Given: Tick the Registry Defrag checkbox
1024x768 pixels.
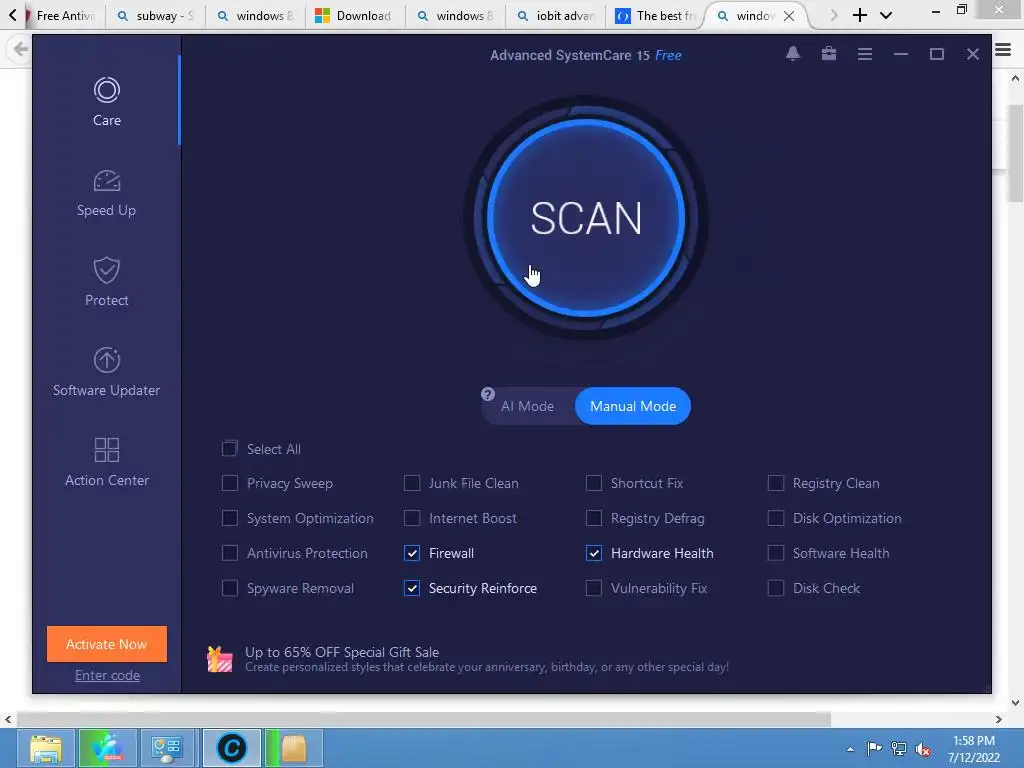Looking at the screenshot, I should coord(594,519).
